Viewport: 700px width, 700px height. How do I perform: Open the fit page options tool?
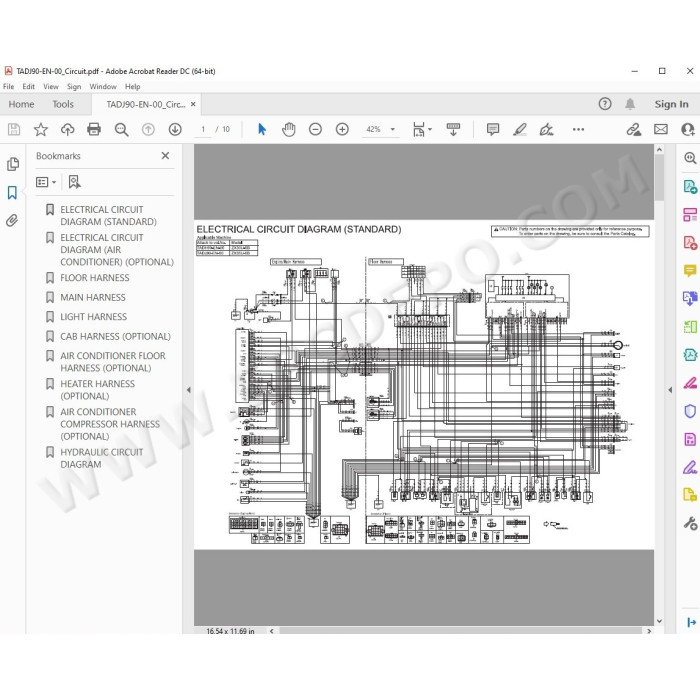(419, 129)
